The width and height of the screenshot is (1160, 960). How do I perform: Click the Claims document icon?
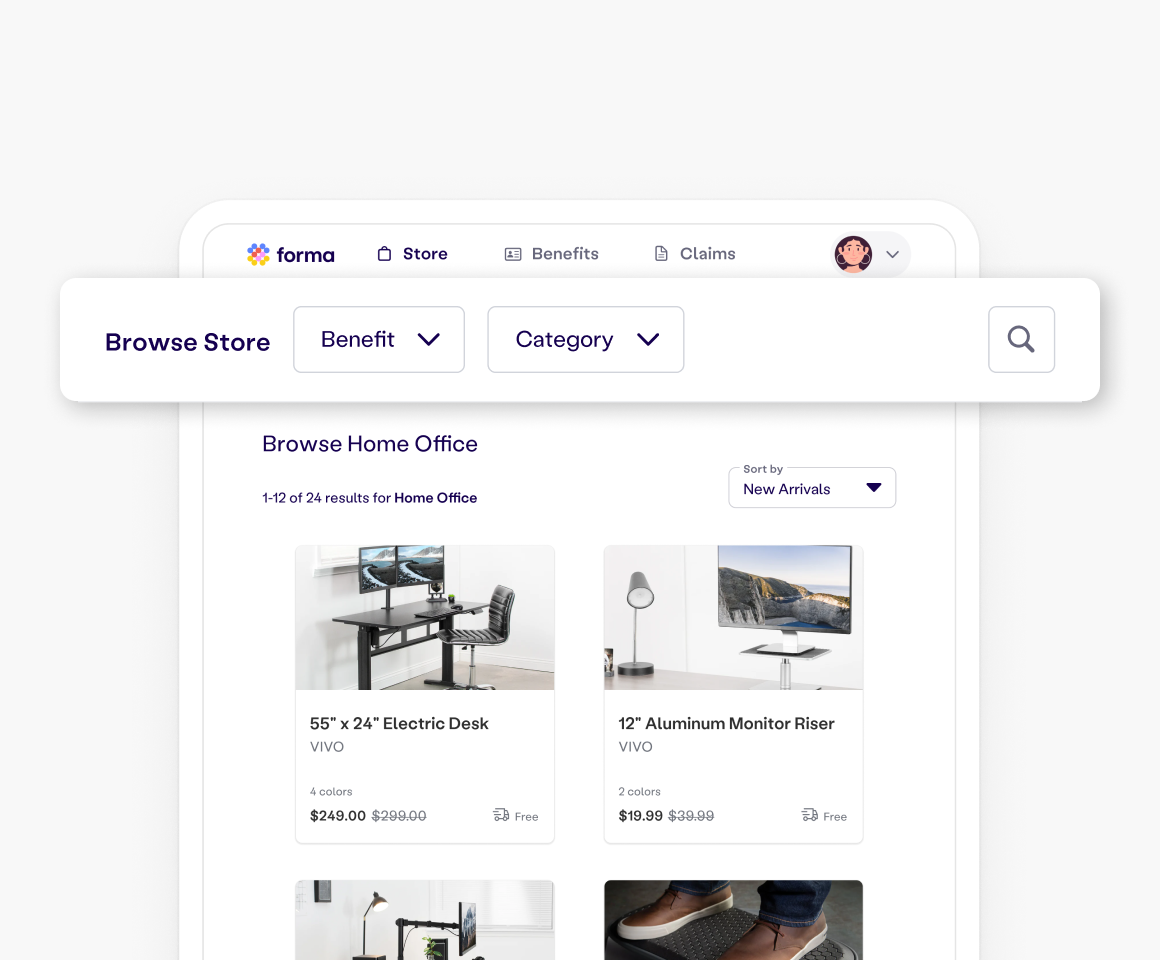coord(661,254)
